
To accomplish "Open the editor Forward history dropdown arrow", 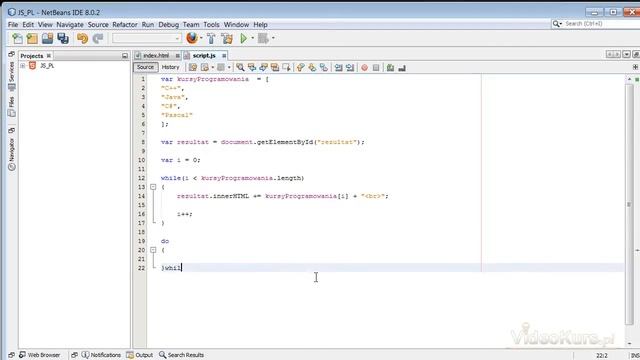I will (x=229, y=67).
